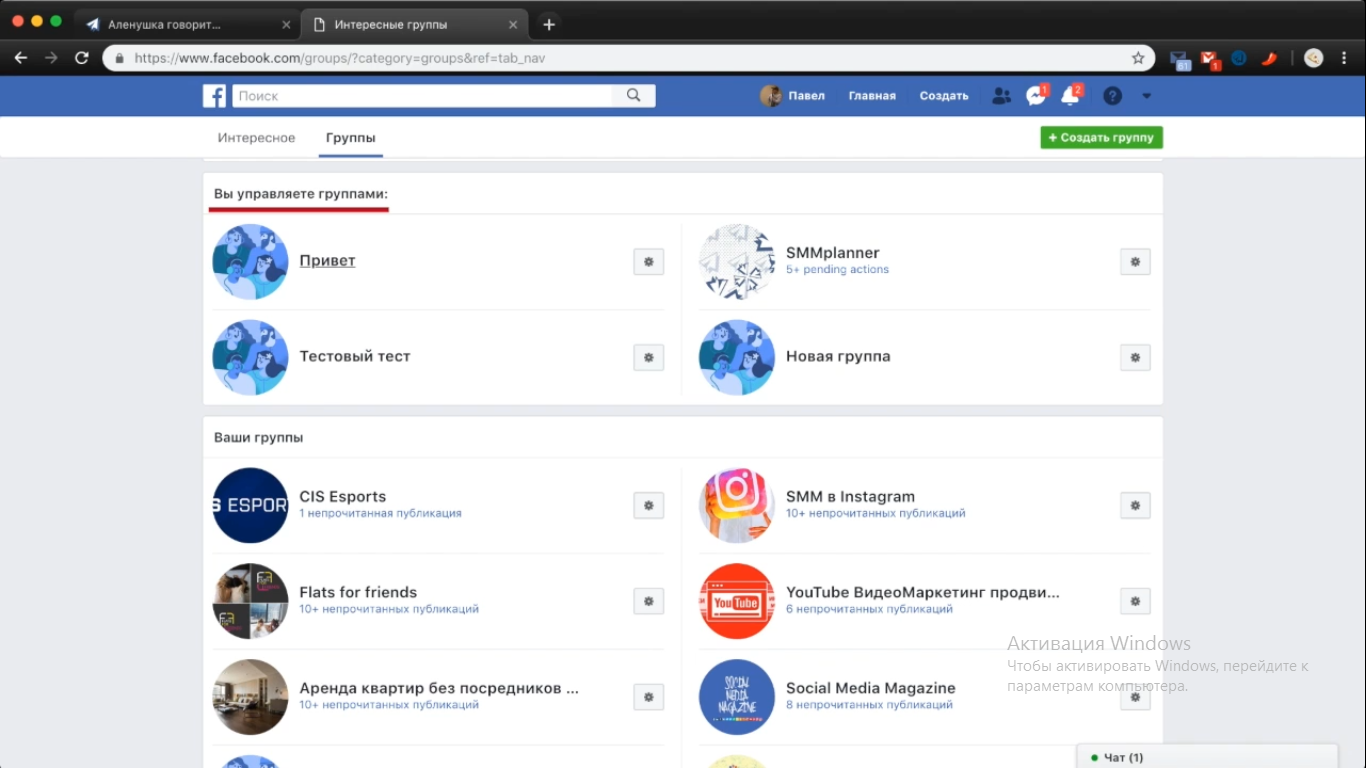Viewport: 1366px width, 768px height.
Task: Click the Создать группу button
Action: click(x=1101, y=137)
